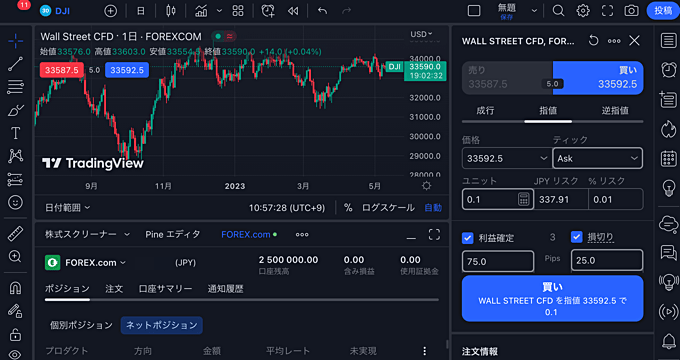
Task: Open the emoji icons tool
Action: pos(15,203)
